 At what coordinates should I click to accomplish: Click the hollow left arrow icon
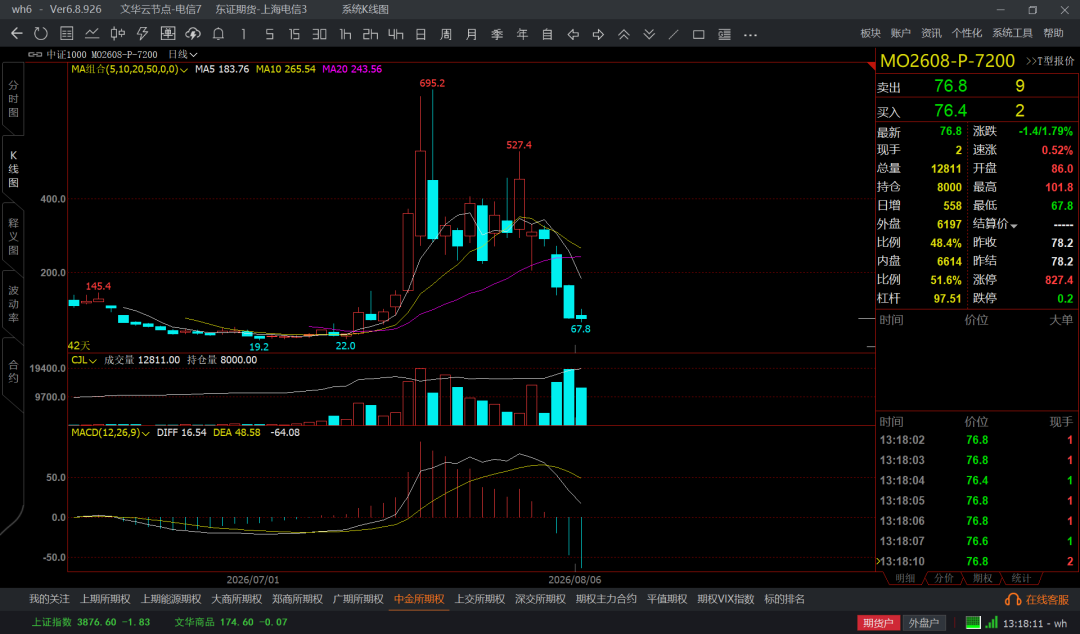tap(573, 34)
